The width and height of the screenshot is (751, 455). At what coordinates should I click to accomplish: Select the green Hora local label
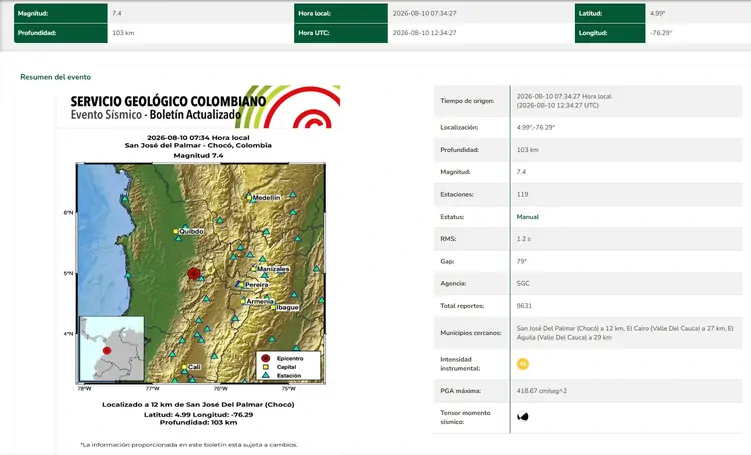341,13
